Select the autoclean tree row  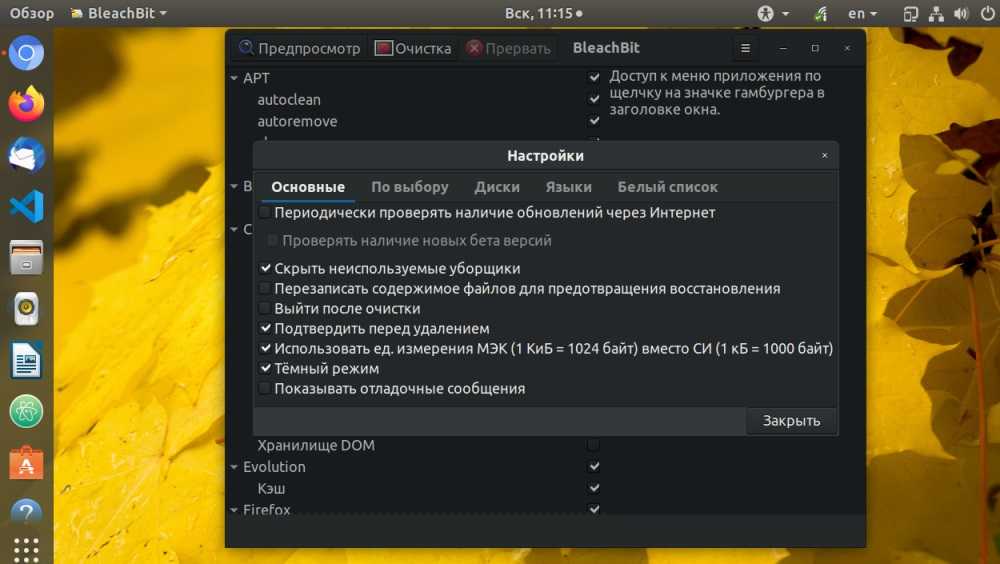(x=415, y=100)
